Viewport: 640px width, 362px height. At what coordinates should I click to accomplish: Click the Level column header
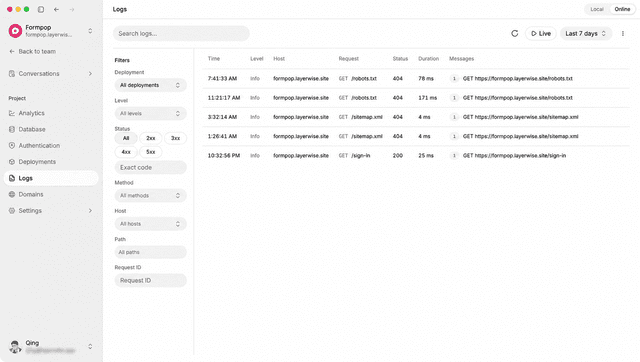(256, 59)
